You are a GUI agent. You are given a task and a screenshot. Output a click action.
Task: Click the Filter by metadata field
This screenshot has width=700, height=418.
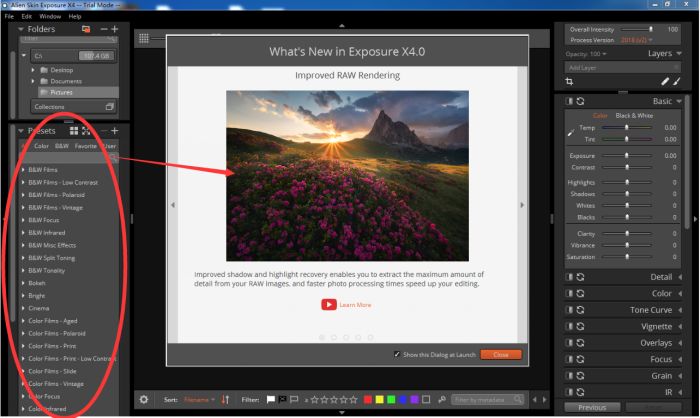click(x=487, y=400)
